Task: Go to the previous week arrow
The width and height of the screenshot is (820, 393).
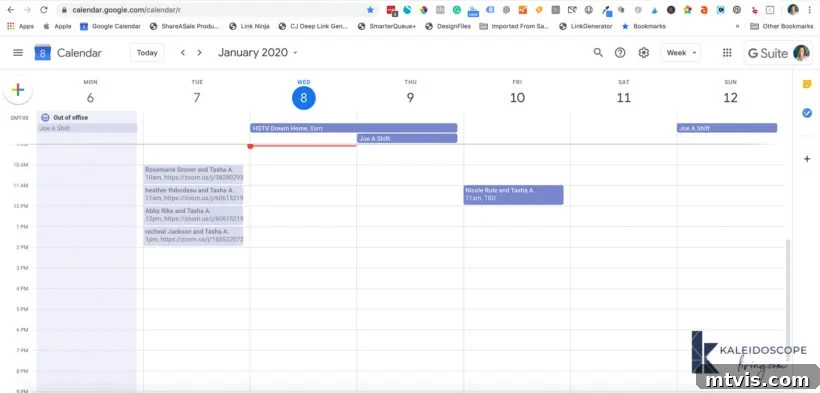Action: click(183, 52)
